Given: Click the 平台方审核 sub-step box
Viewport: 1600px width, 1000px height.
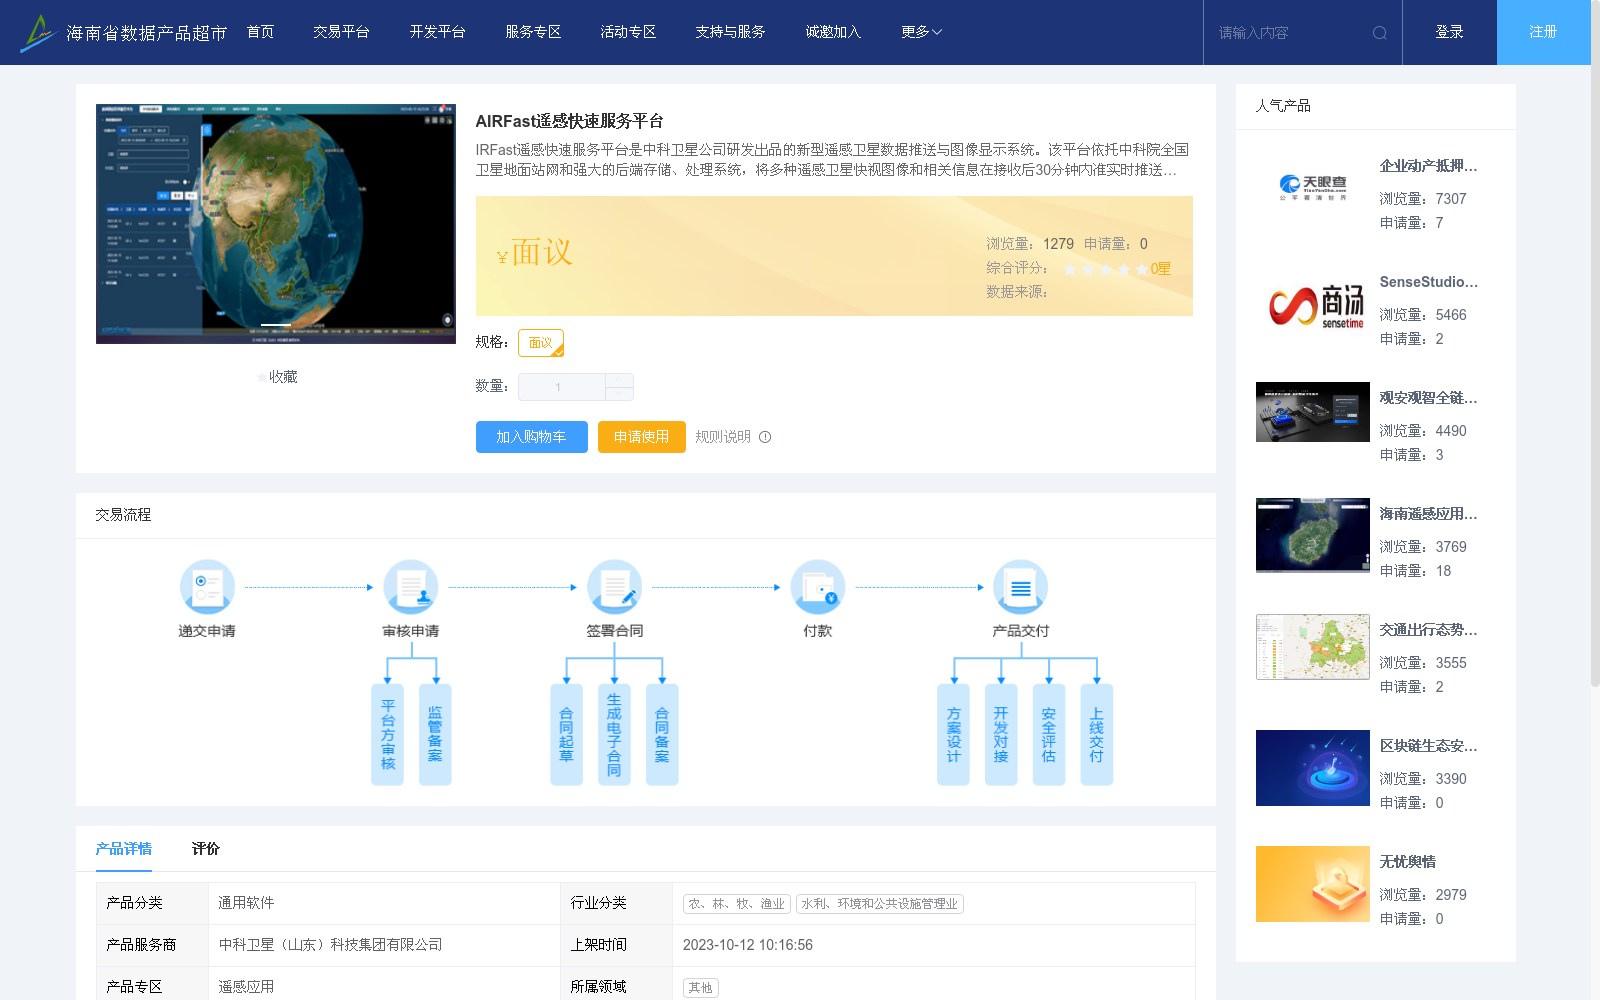Looking at the screenshot, I should point(387,735).
